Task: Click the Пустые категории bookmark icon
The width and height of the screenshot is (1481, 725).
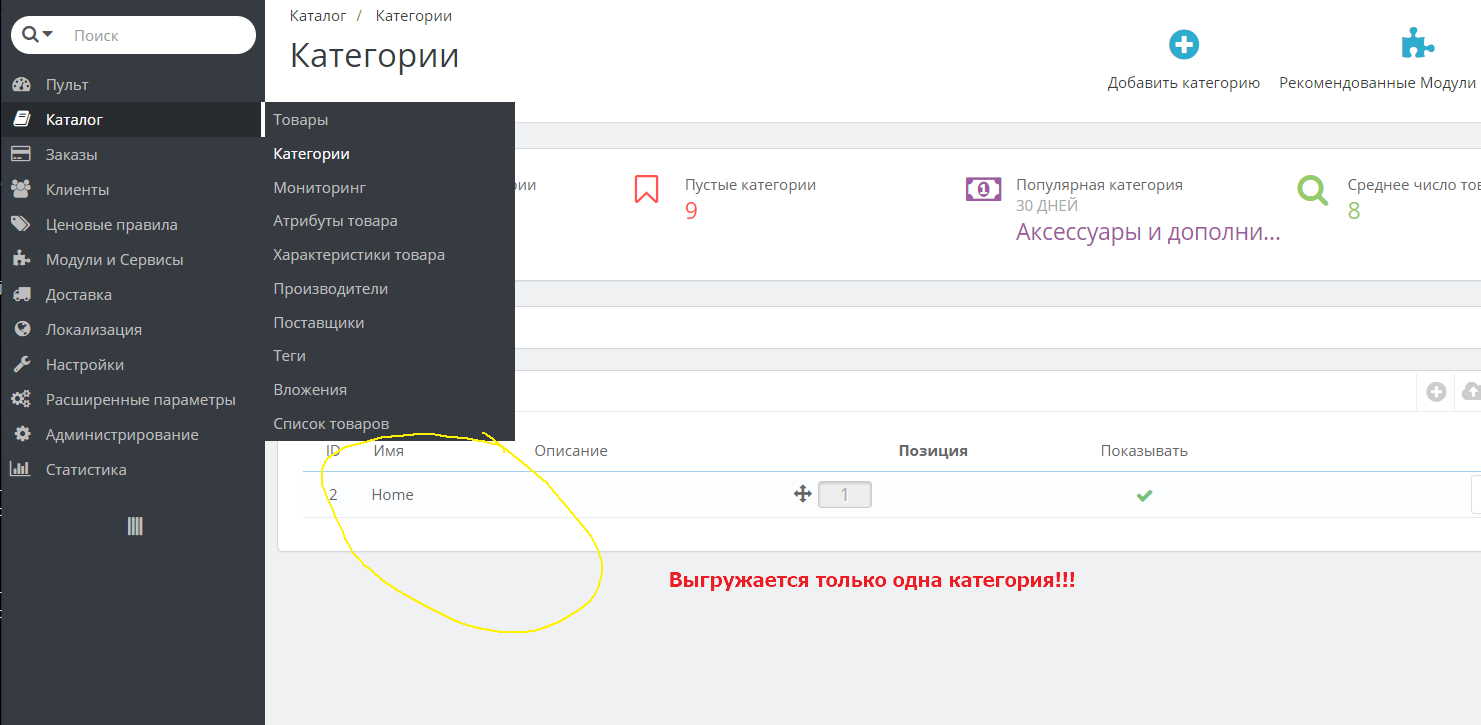Action: click(x=646, y=189)
